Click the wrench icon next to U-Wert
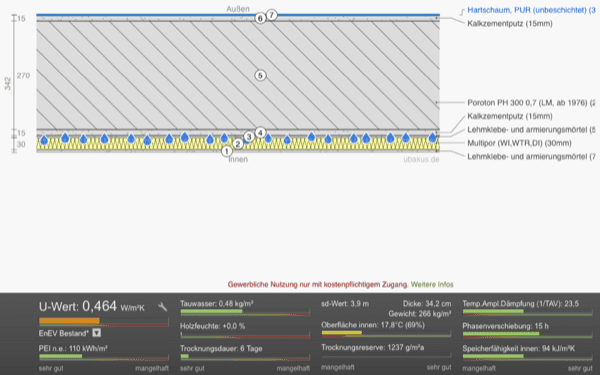The height and width of the screenshot is (375, 600). [x=163, y=307]
